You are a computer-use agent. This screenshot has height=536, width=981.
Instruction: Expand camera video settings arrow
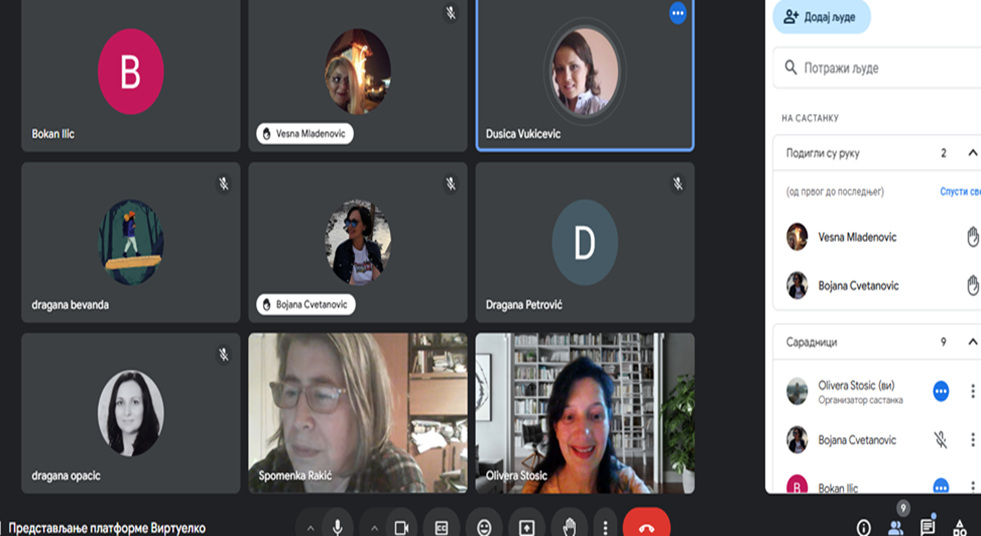coord(374,528)
